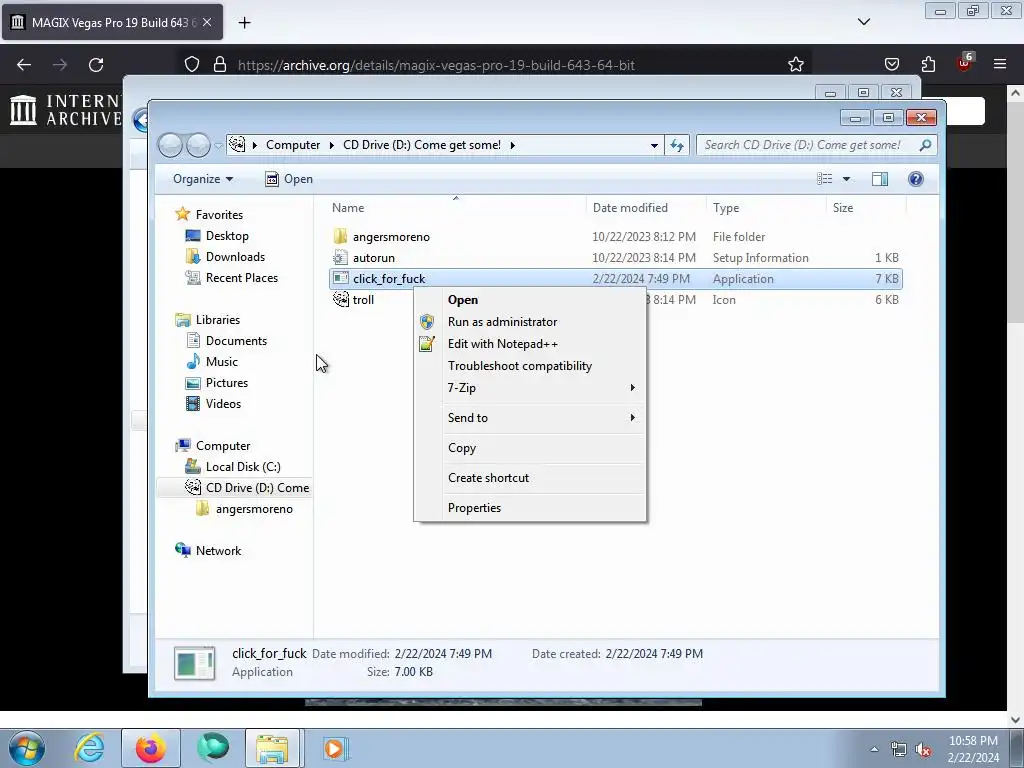Choose Edit with Notepad++

530,344
